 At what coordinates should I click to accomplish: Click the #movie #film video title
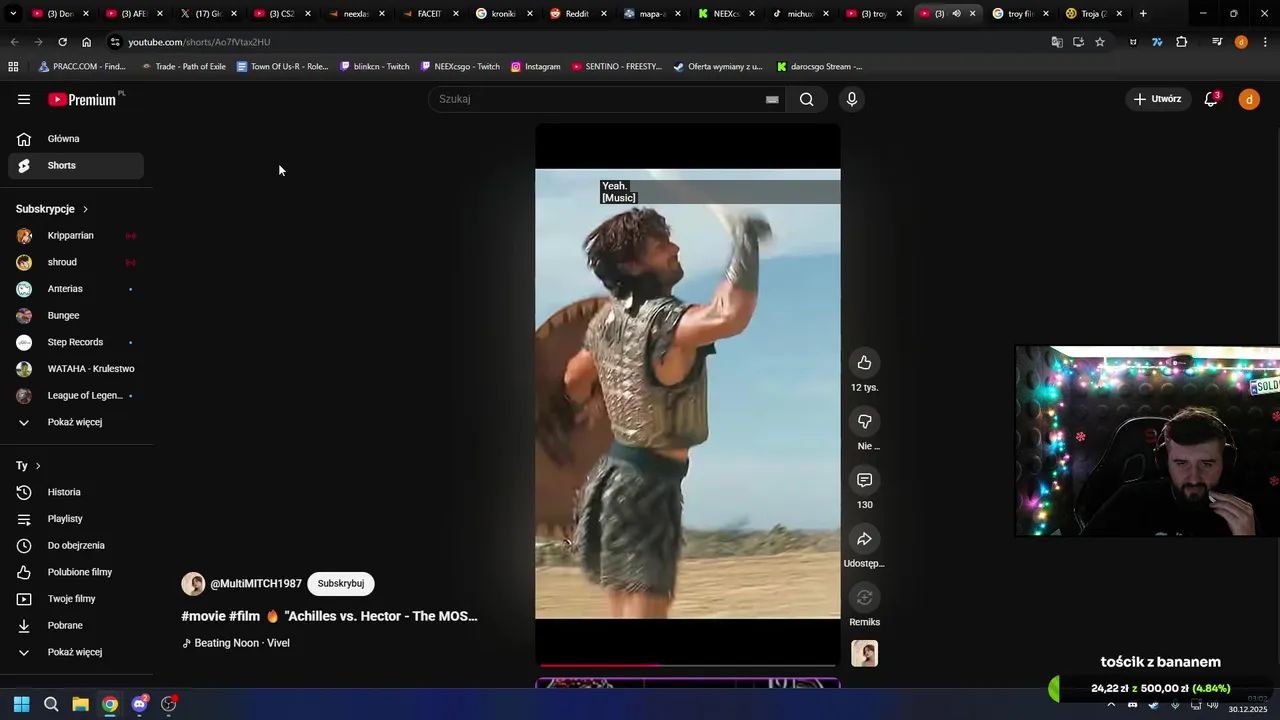[x=329, y=616]
